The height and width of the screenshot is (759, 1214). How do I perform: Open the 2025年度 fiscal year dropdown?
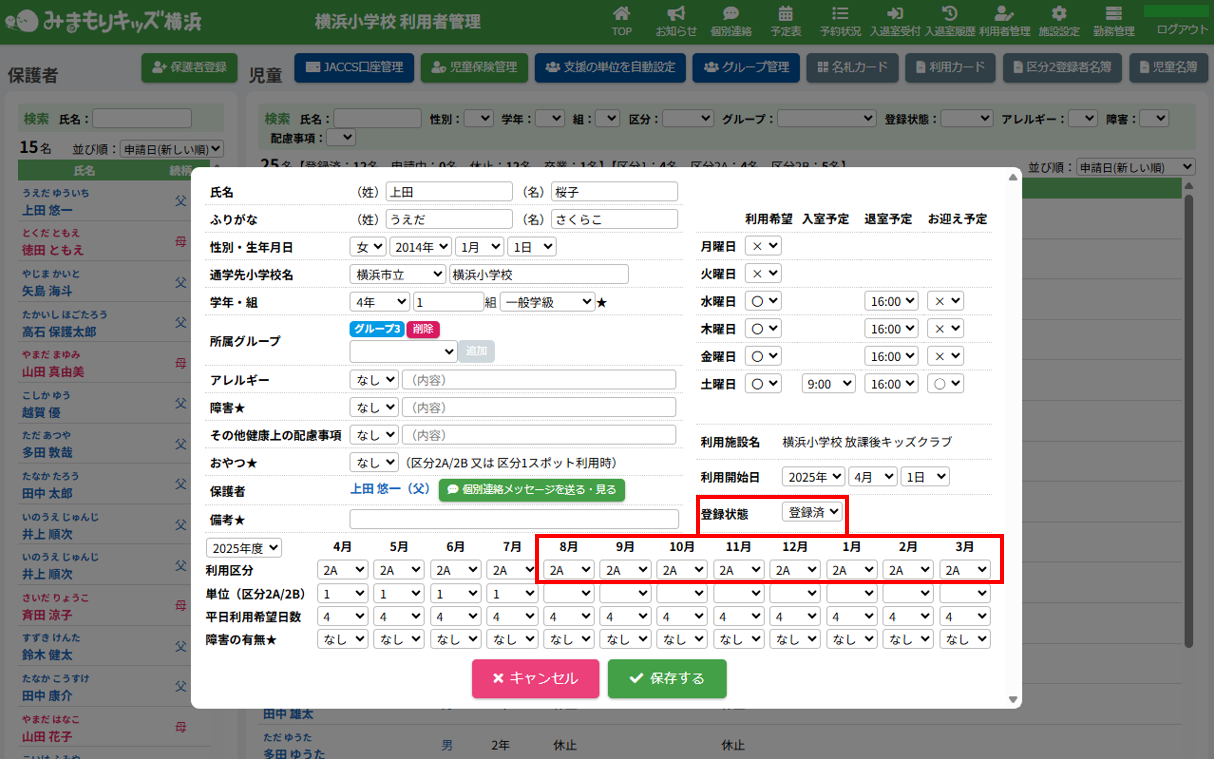244,548
